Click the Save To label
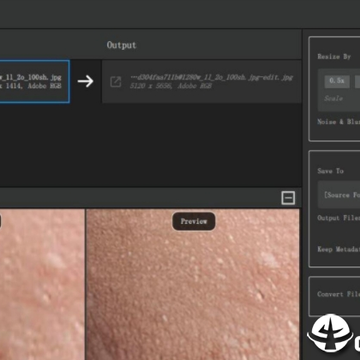360x360 pixels. click(x=330, y=171)
